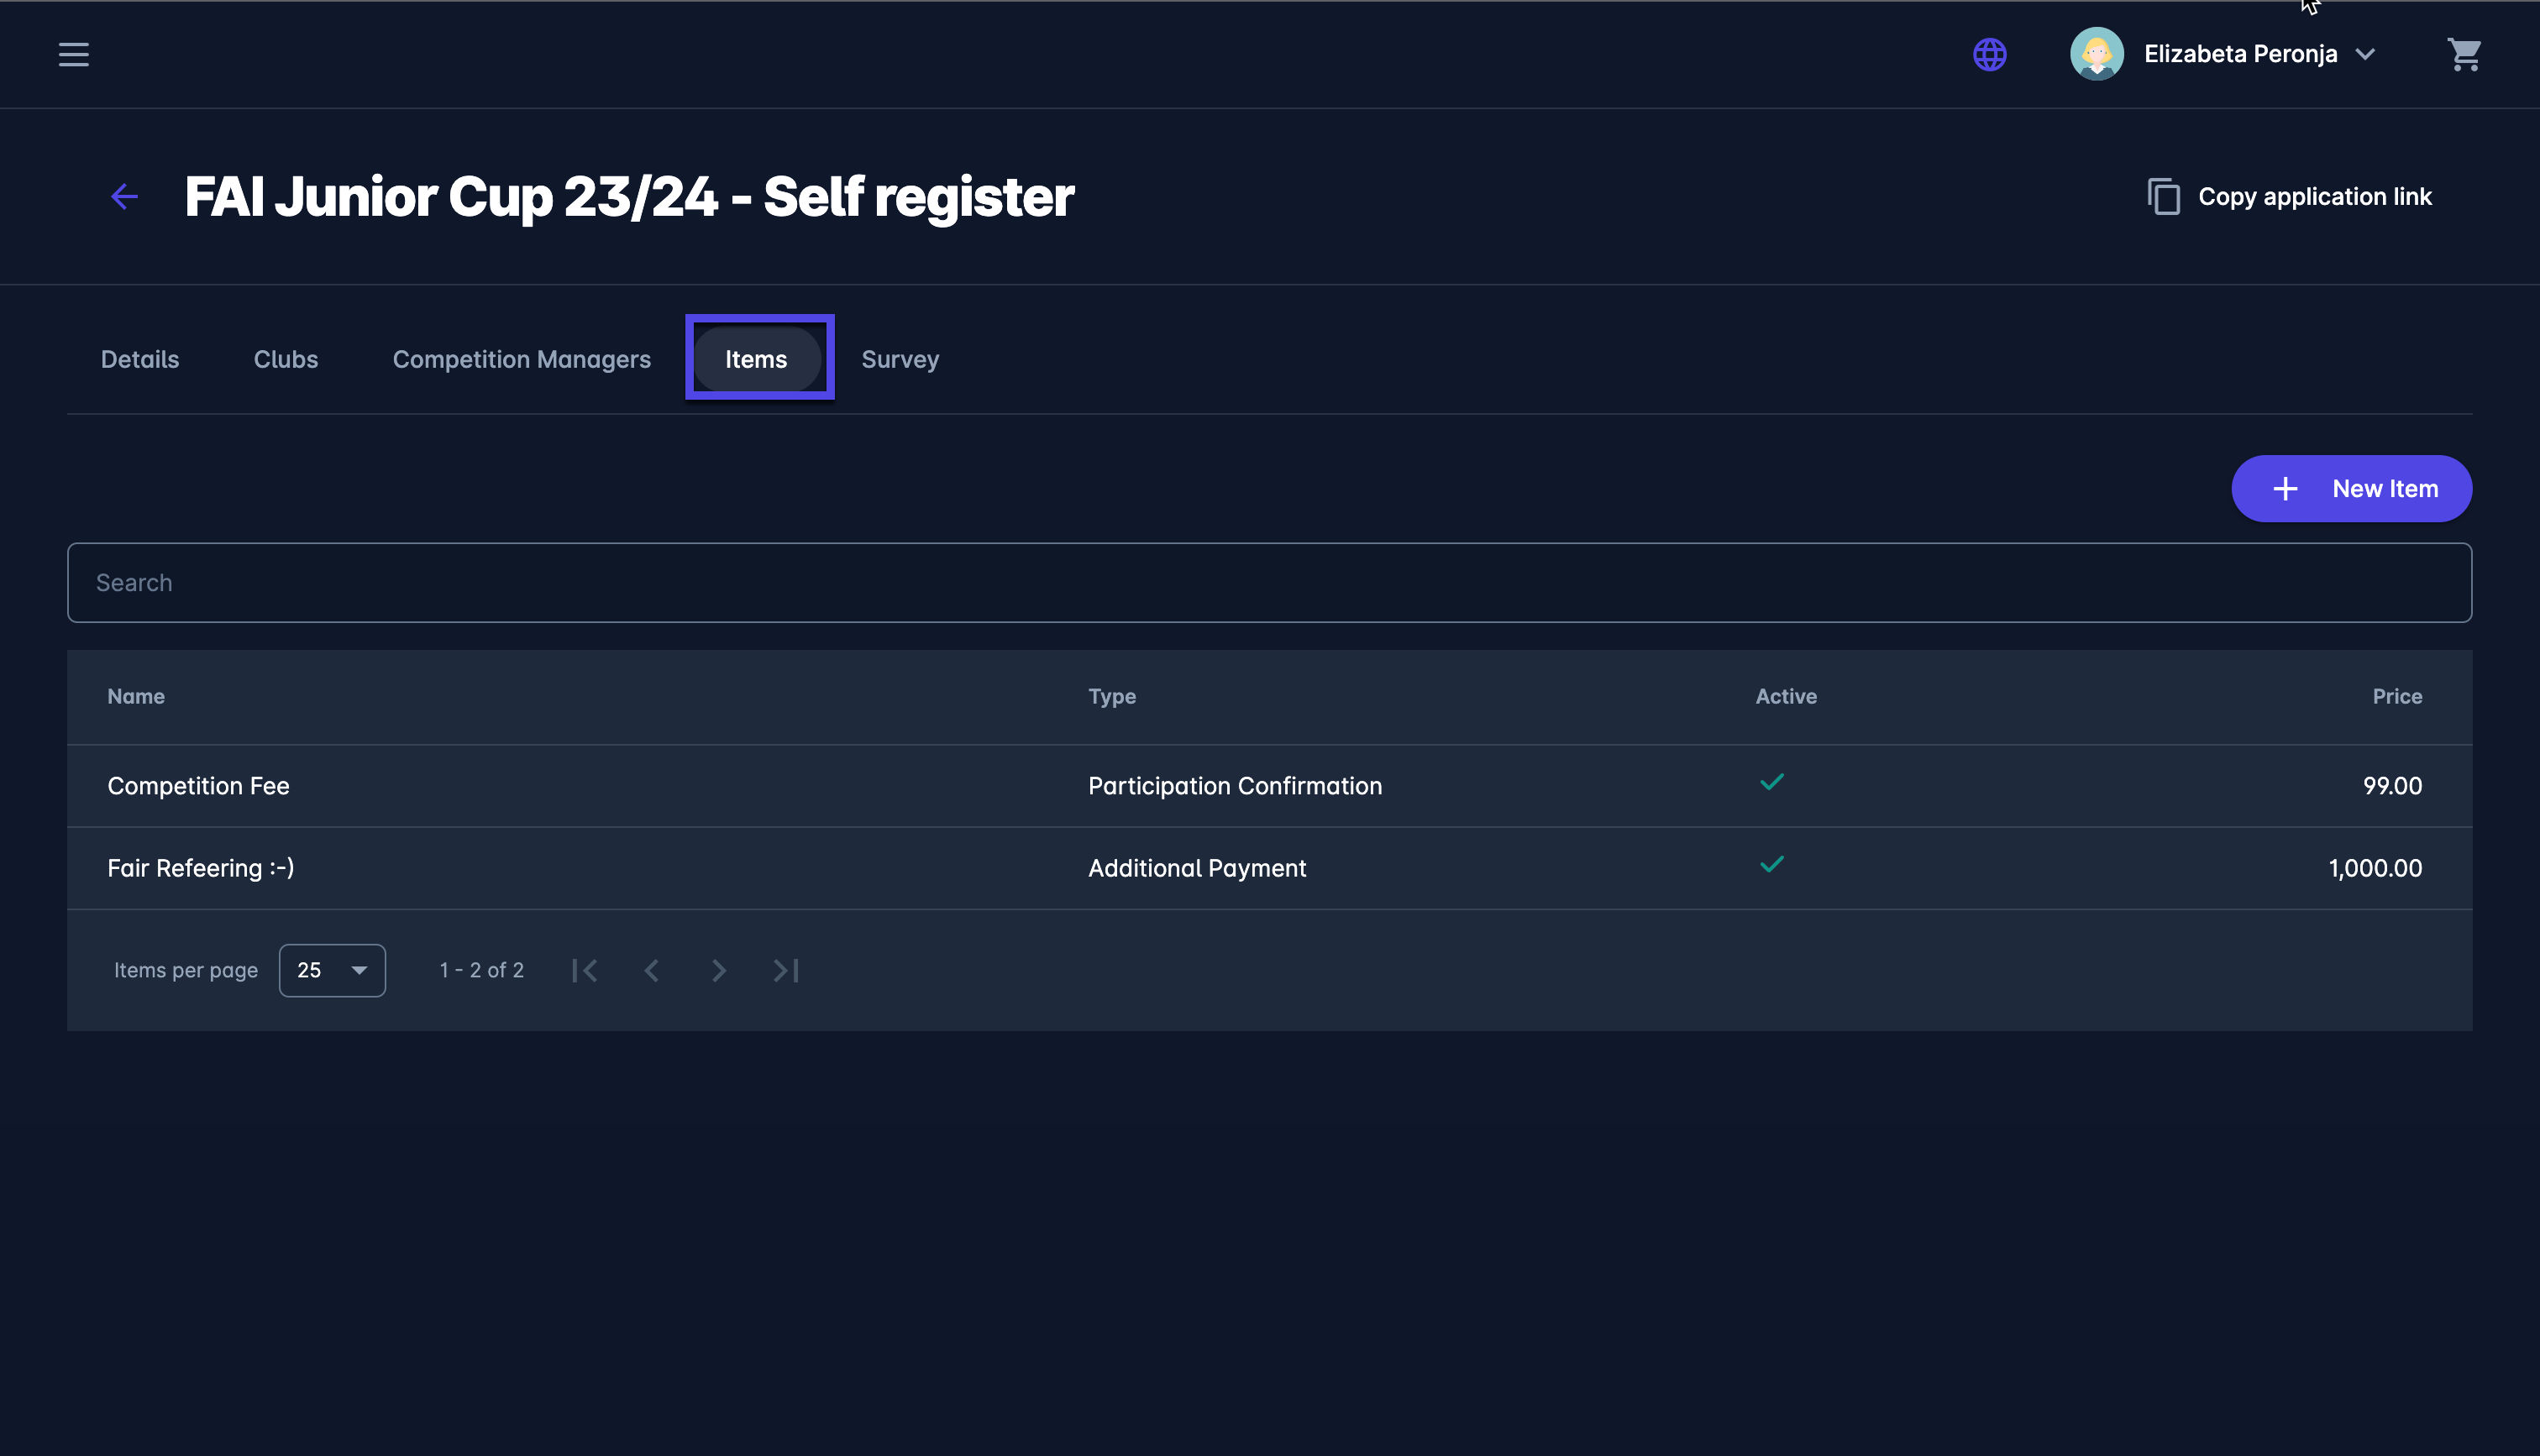Open the Competition Managers tab

point(521,359)
